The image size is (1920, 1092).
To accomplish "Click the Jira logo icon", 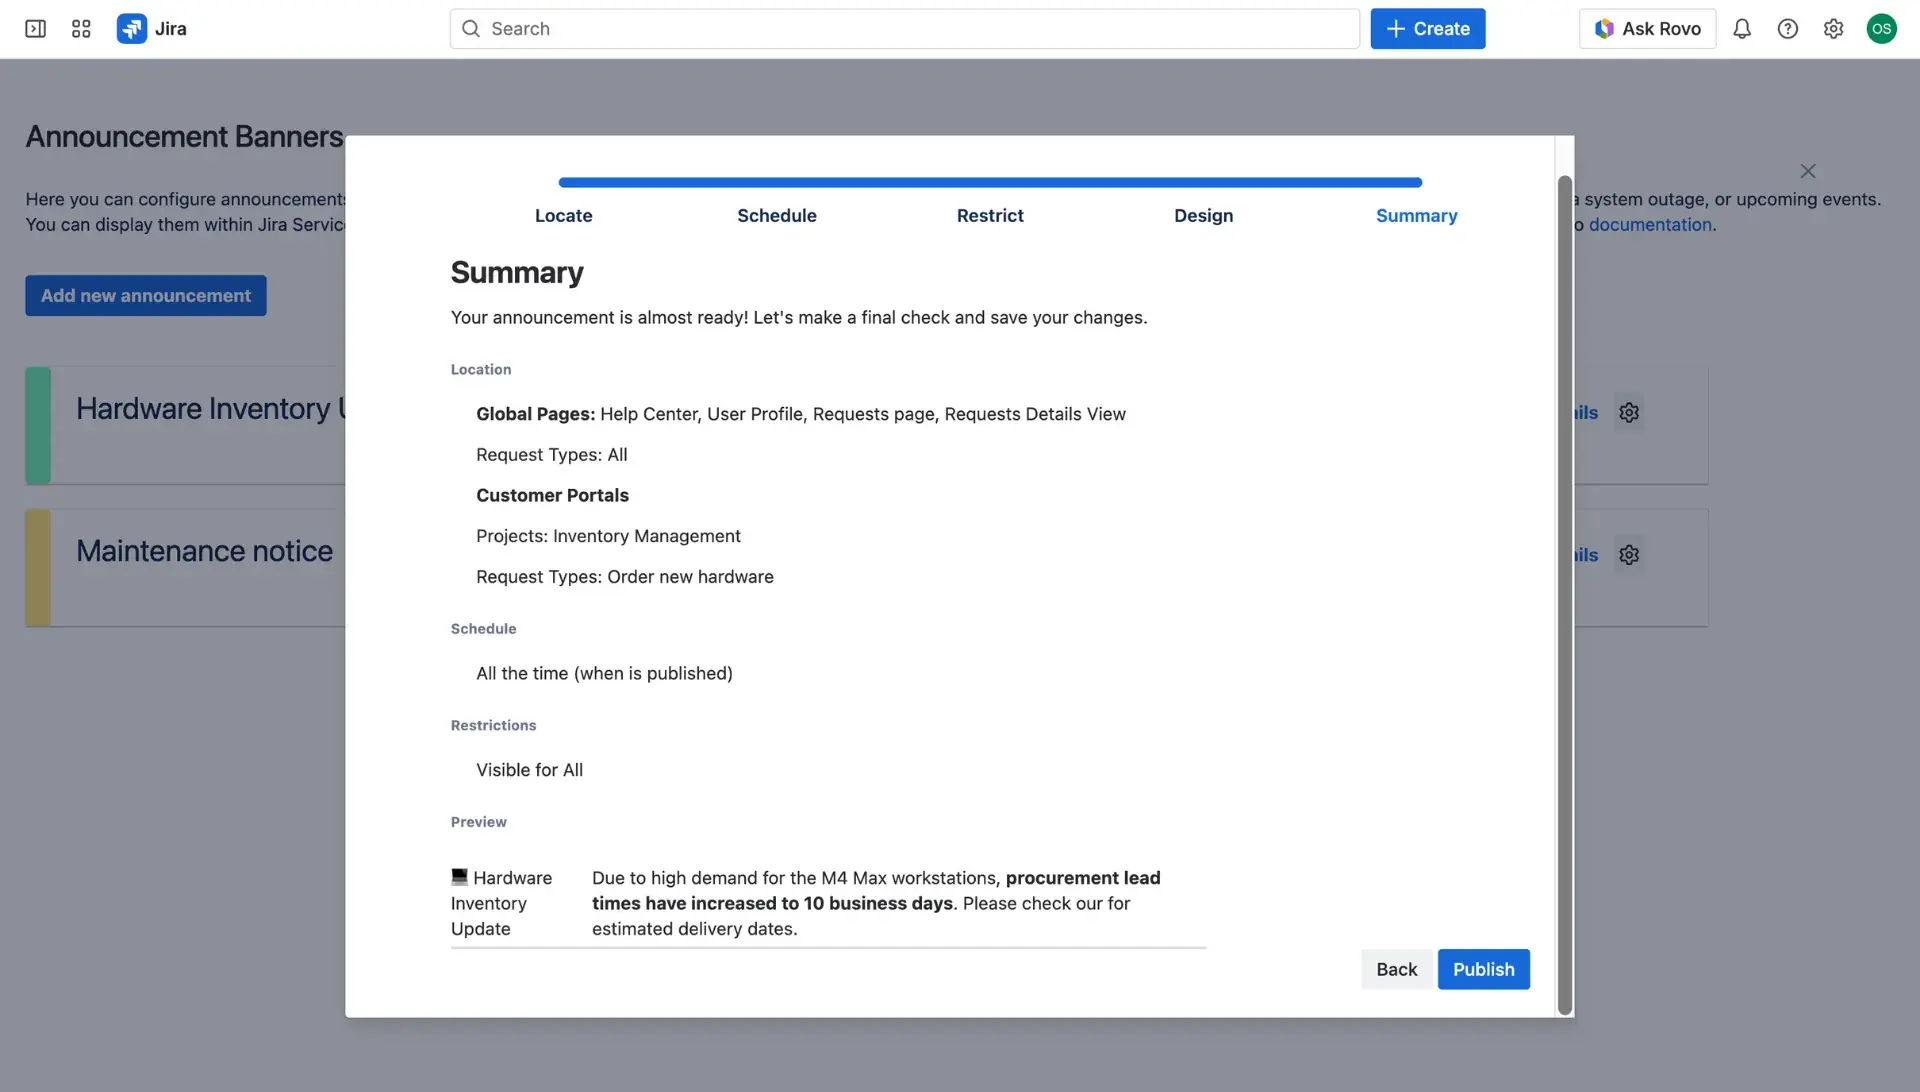I will (131, 28).
